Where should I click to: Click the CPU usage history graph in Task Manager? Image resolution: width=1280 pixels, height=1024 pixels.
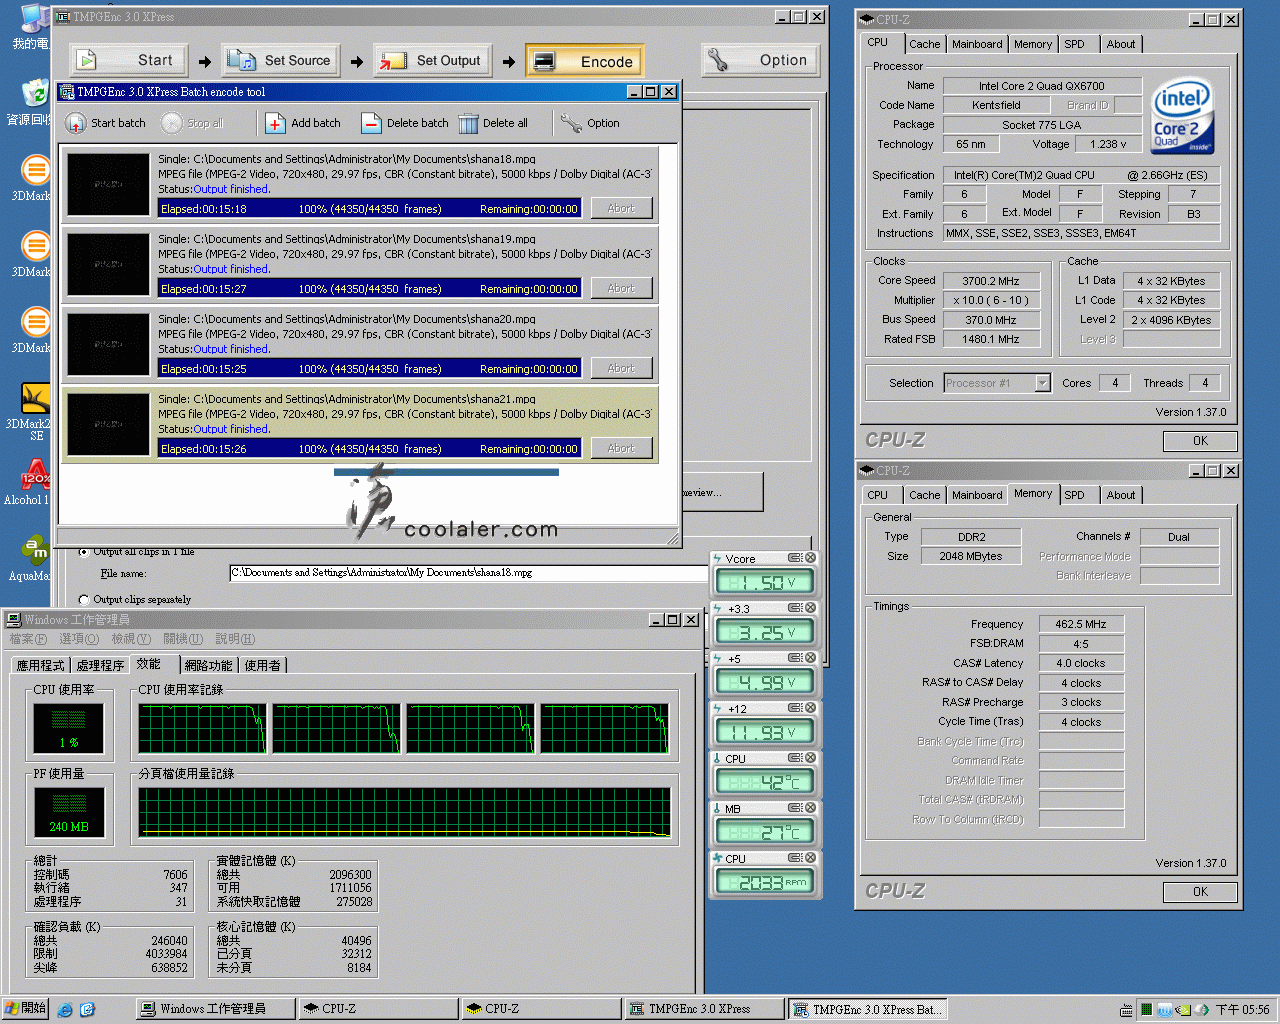point(405,728)
